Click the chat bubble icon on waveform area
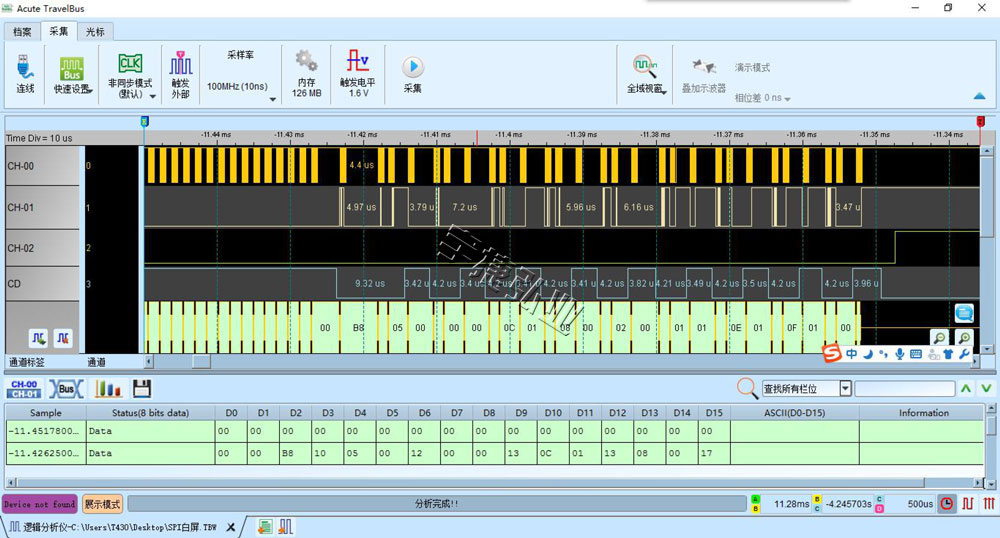 (x=964, y=313)
